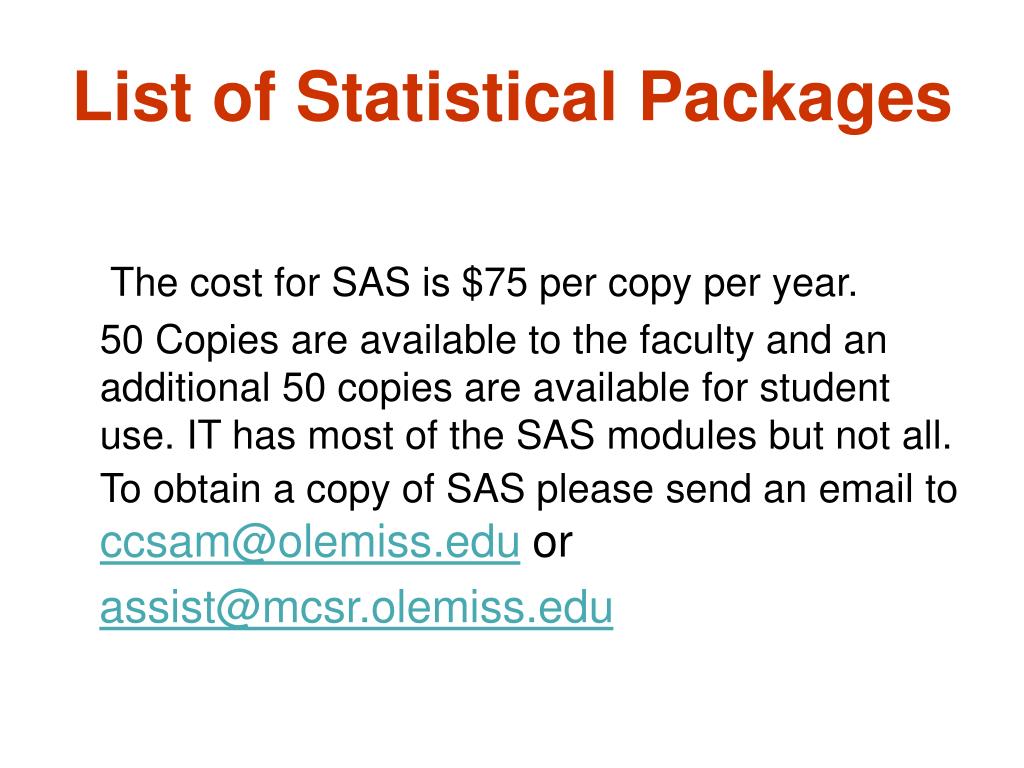This screenshot has height=768, width=1024.
Task: Click the word 'List' in the title
Action: [x=133, y=96]
